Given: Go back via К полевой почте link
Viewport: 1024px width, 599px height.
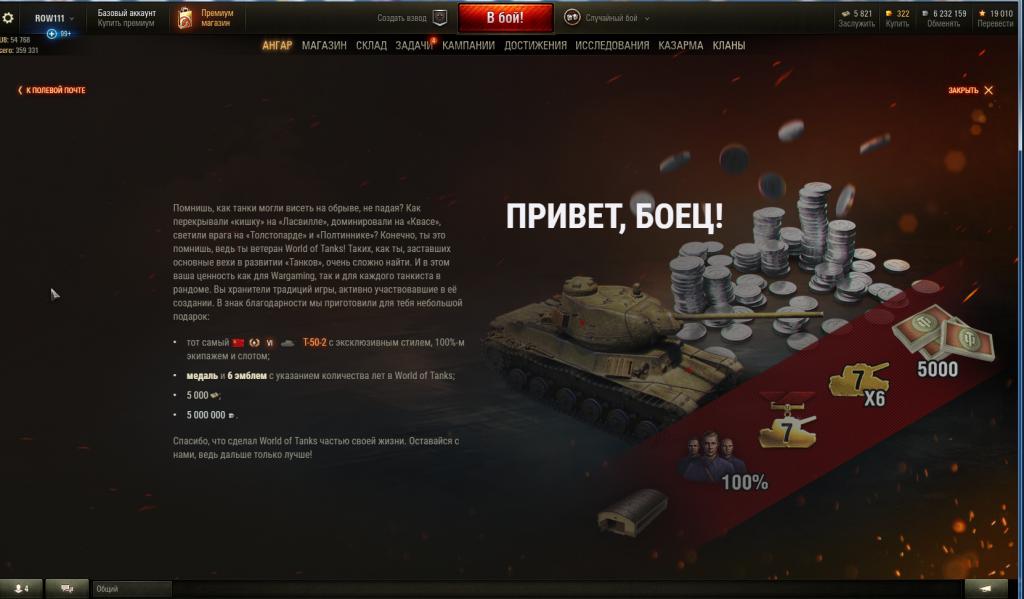Looking at the screenshot, I should [x=52, y=90].
